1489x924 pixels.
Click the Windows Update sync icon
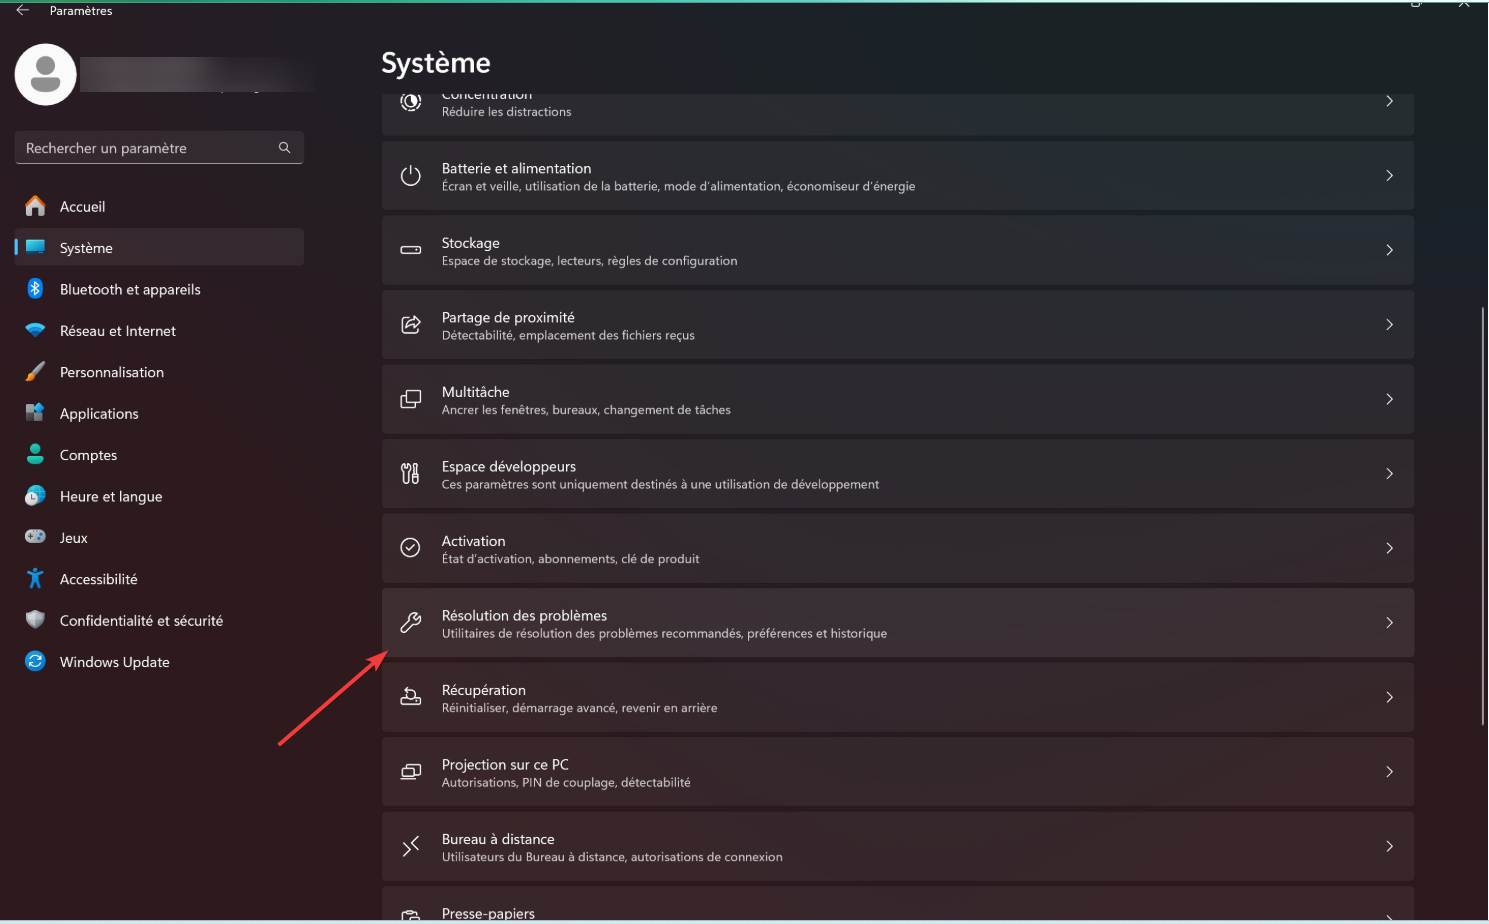click(35, 661)
